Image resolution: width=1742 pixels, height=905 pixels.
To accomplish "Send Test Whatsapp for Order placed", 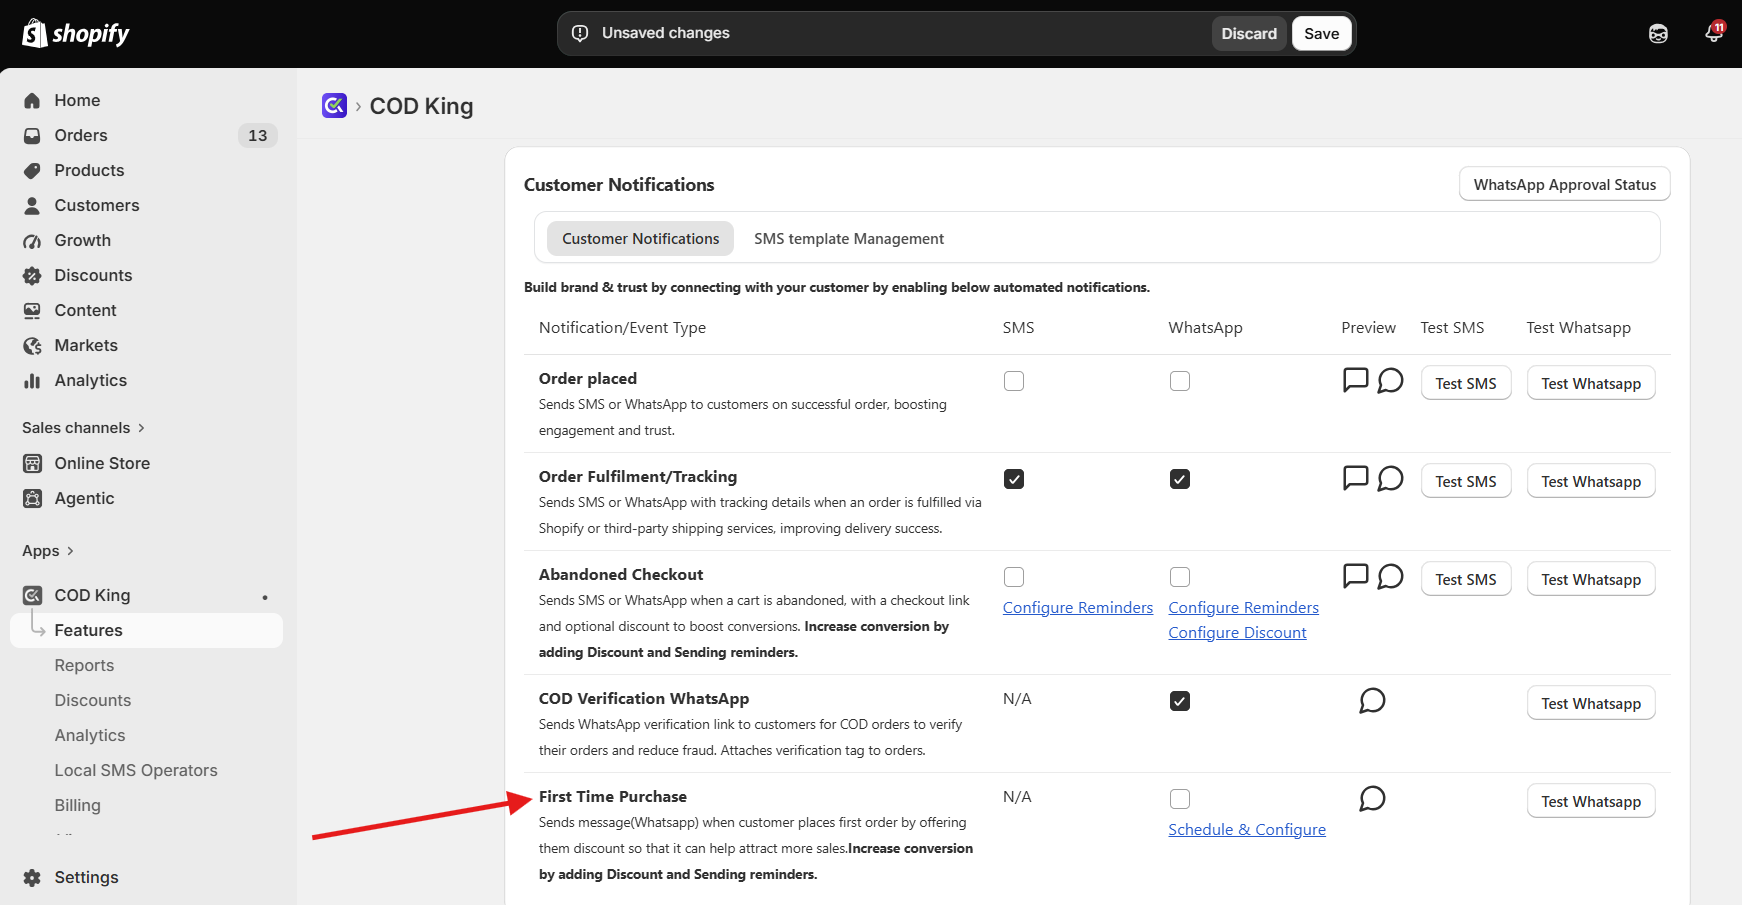I will (x=1591, y=383).
